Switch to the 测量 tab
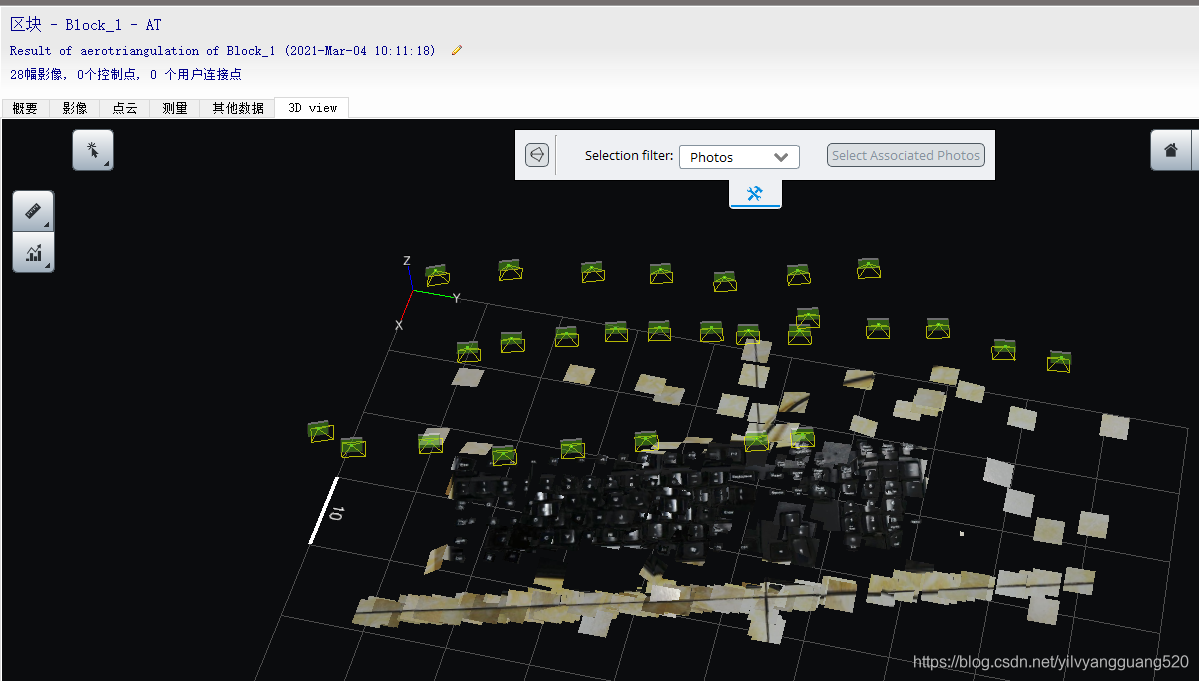Screen dimensions: 1199x681 click(174, 108)
